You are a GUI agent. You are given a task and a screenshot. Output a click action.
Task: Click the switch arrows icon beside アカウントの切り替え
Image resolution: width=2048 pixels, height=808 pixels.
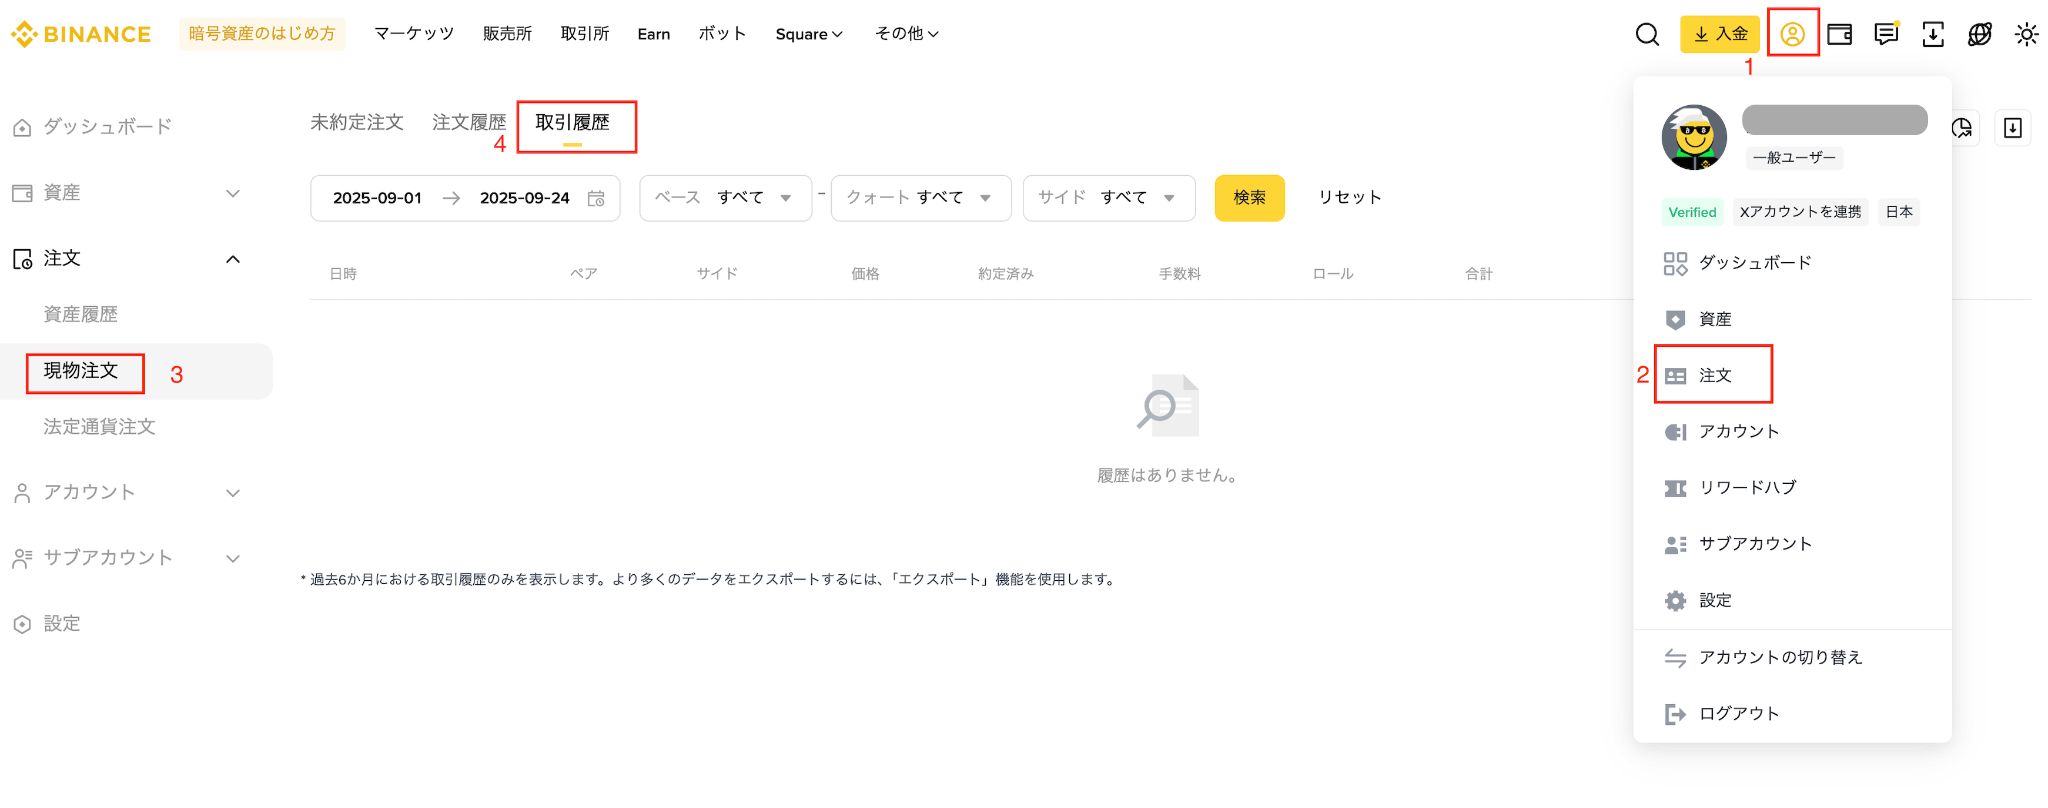tap(1675, 657)
